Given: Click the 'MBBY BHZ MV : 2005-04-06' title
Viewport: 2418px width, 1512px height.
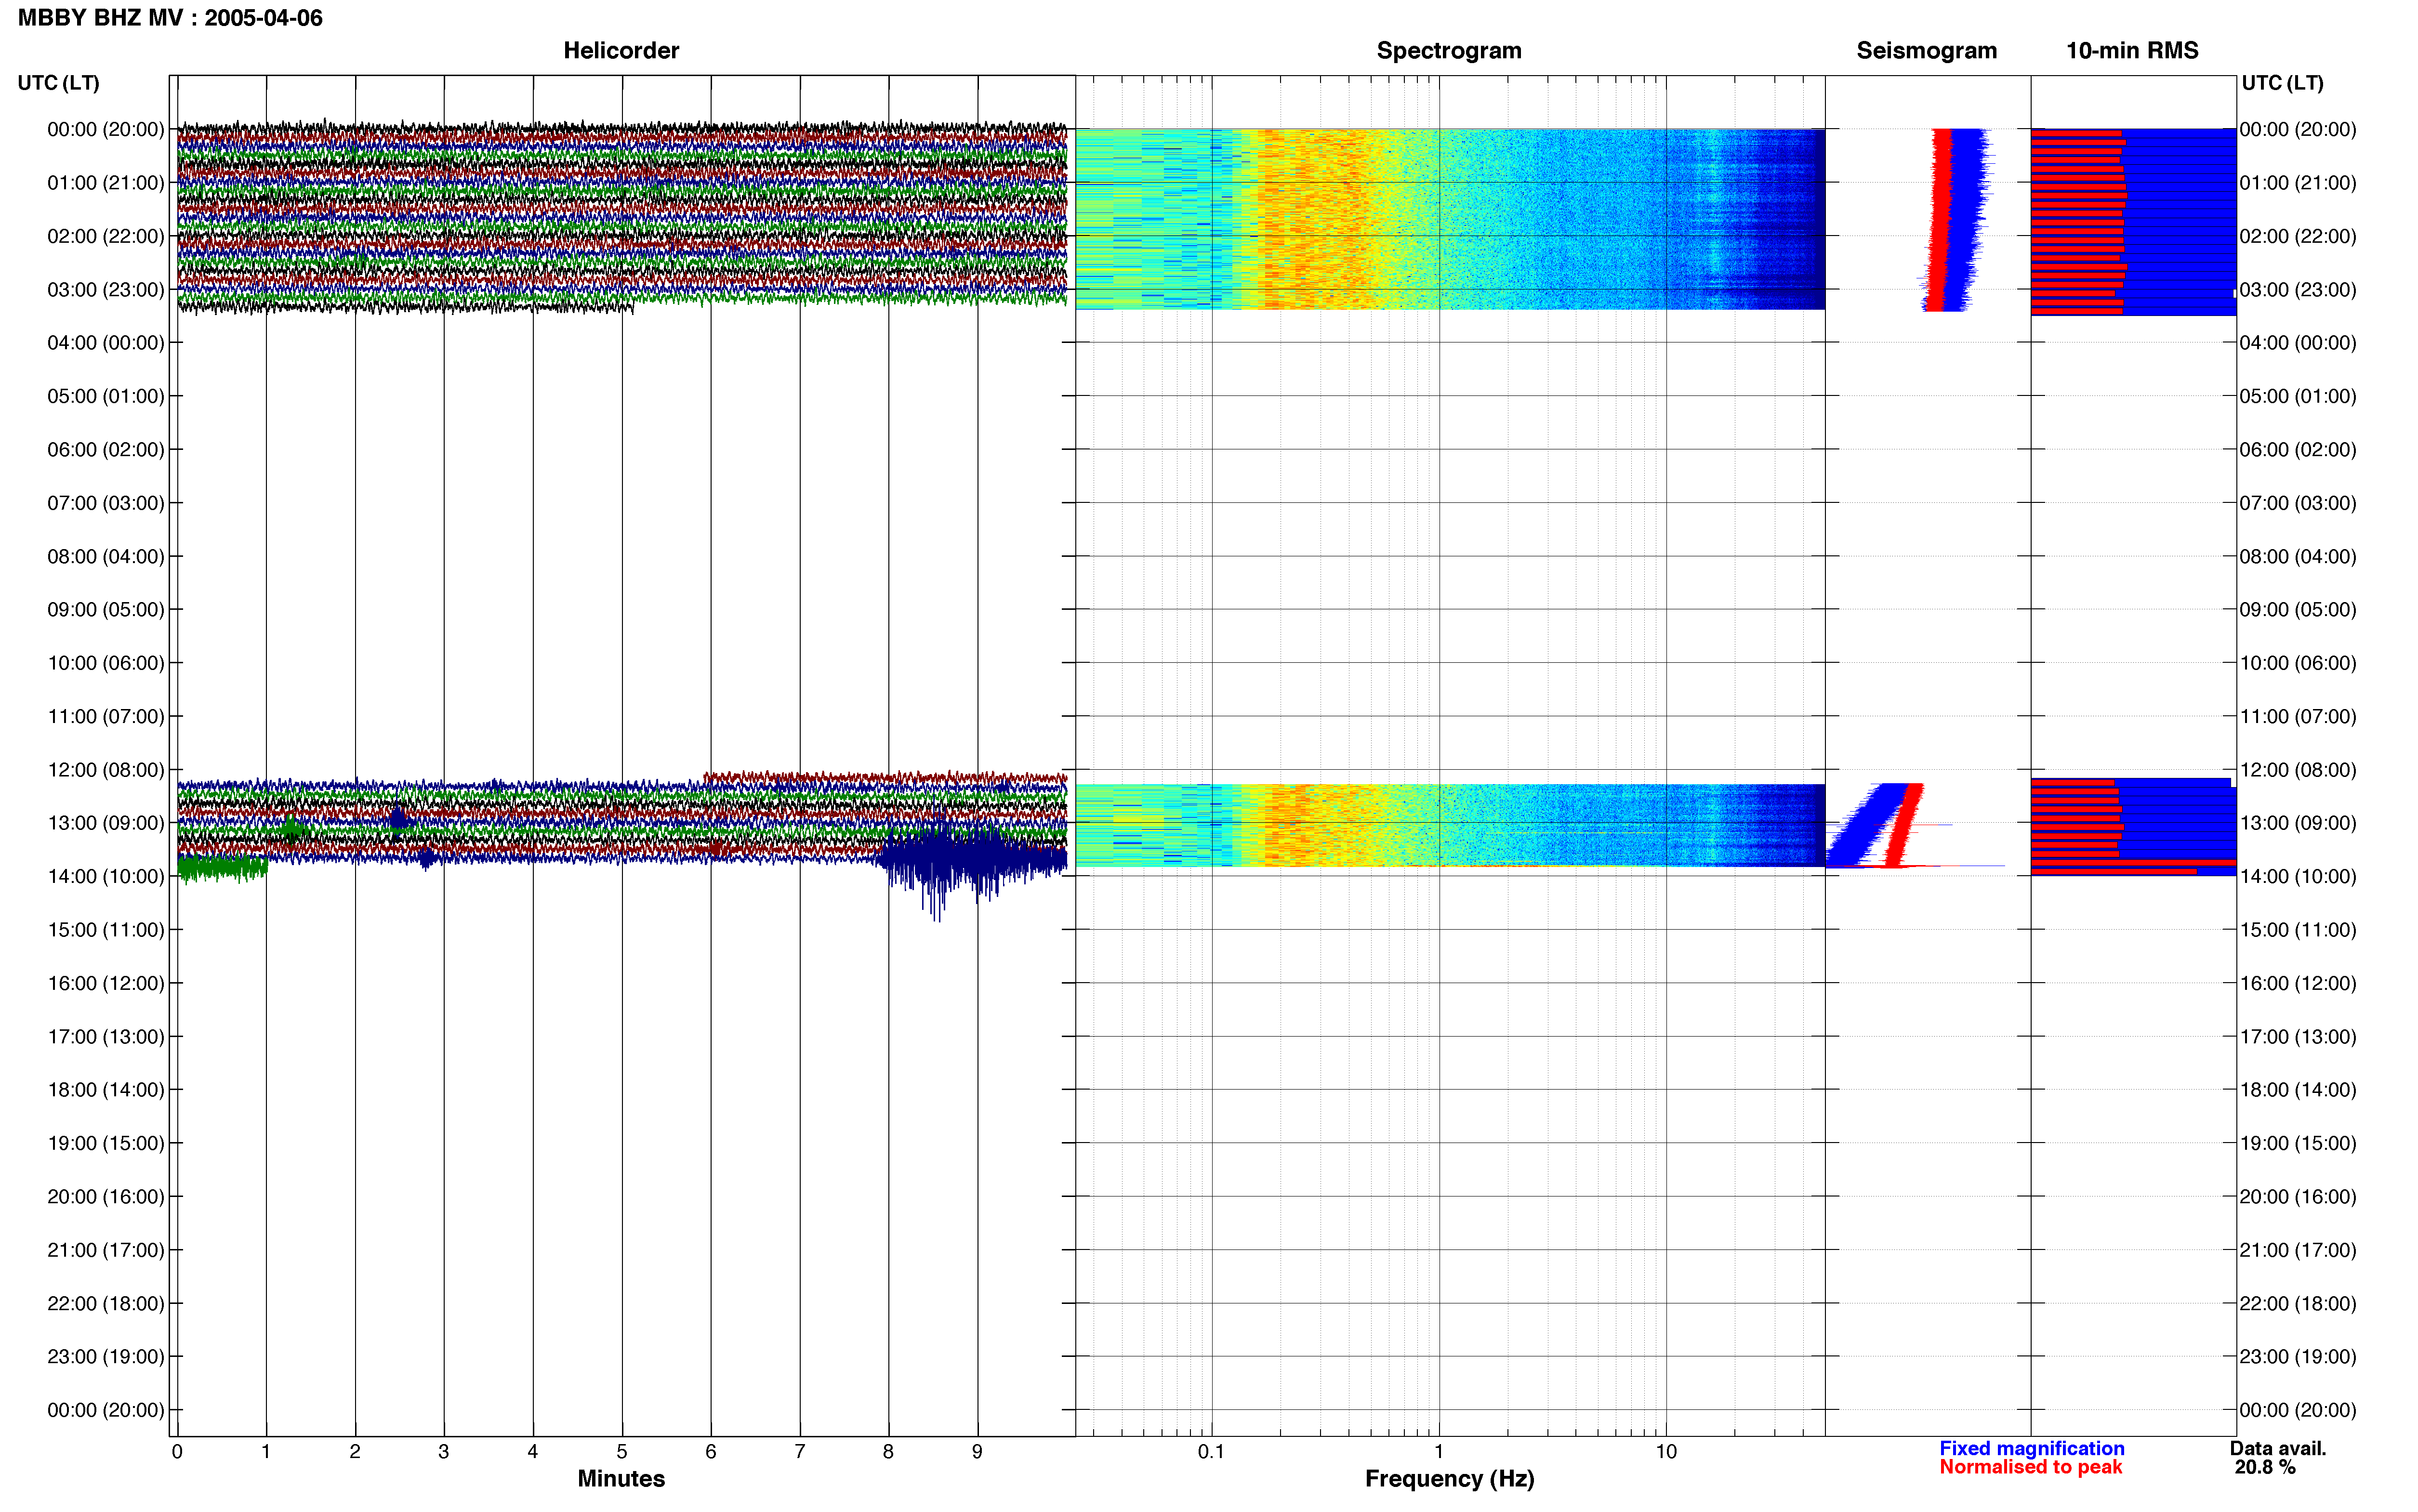Looking at the screenshot, I should [x=170, y=18].
